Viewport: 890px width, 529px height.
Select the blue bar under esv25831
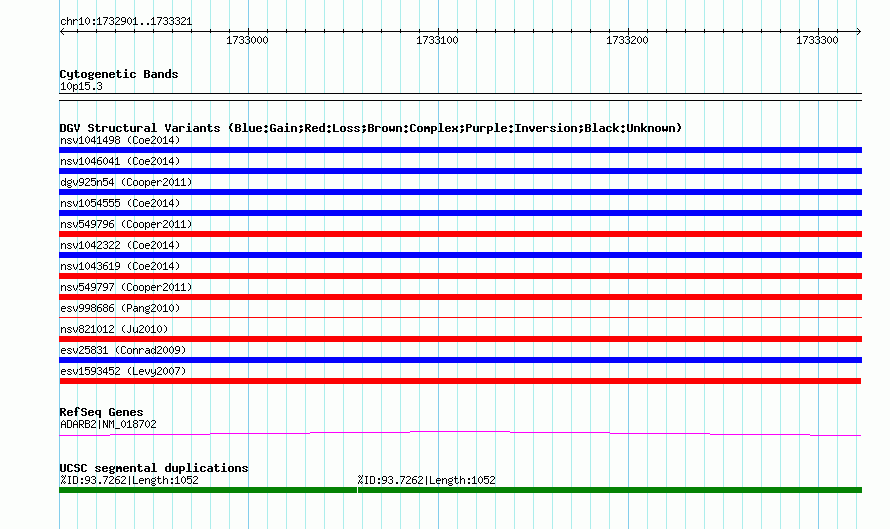pos(460,360)
